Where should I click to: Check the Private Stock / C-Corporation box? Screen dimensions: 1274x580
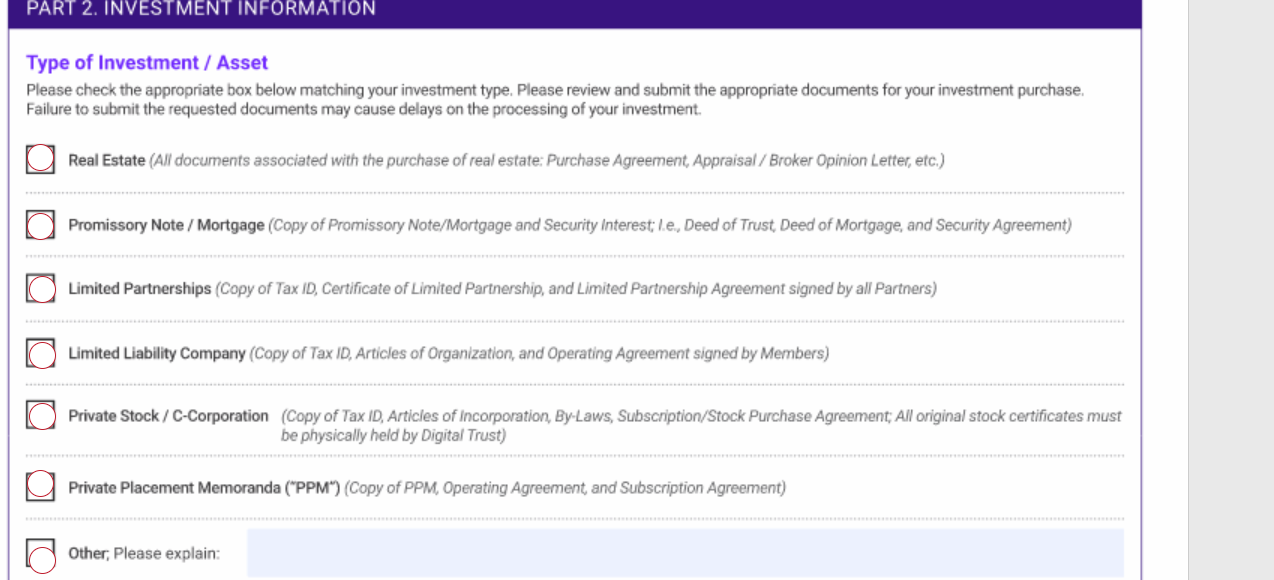tap(40, 415)
